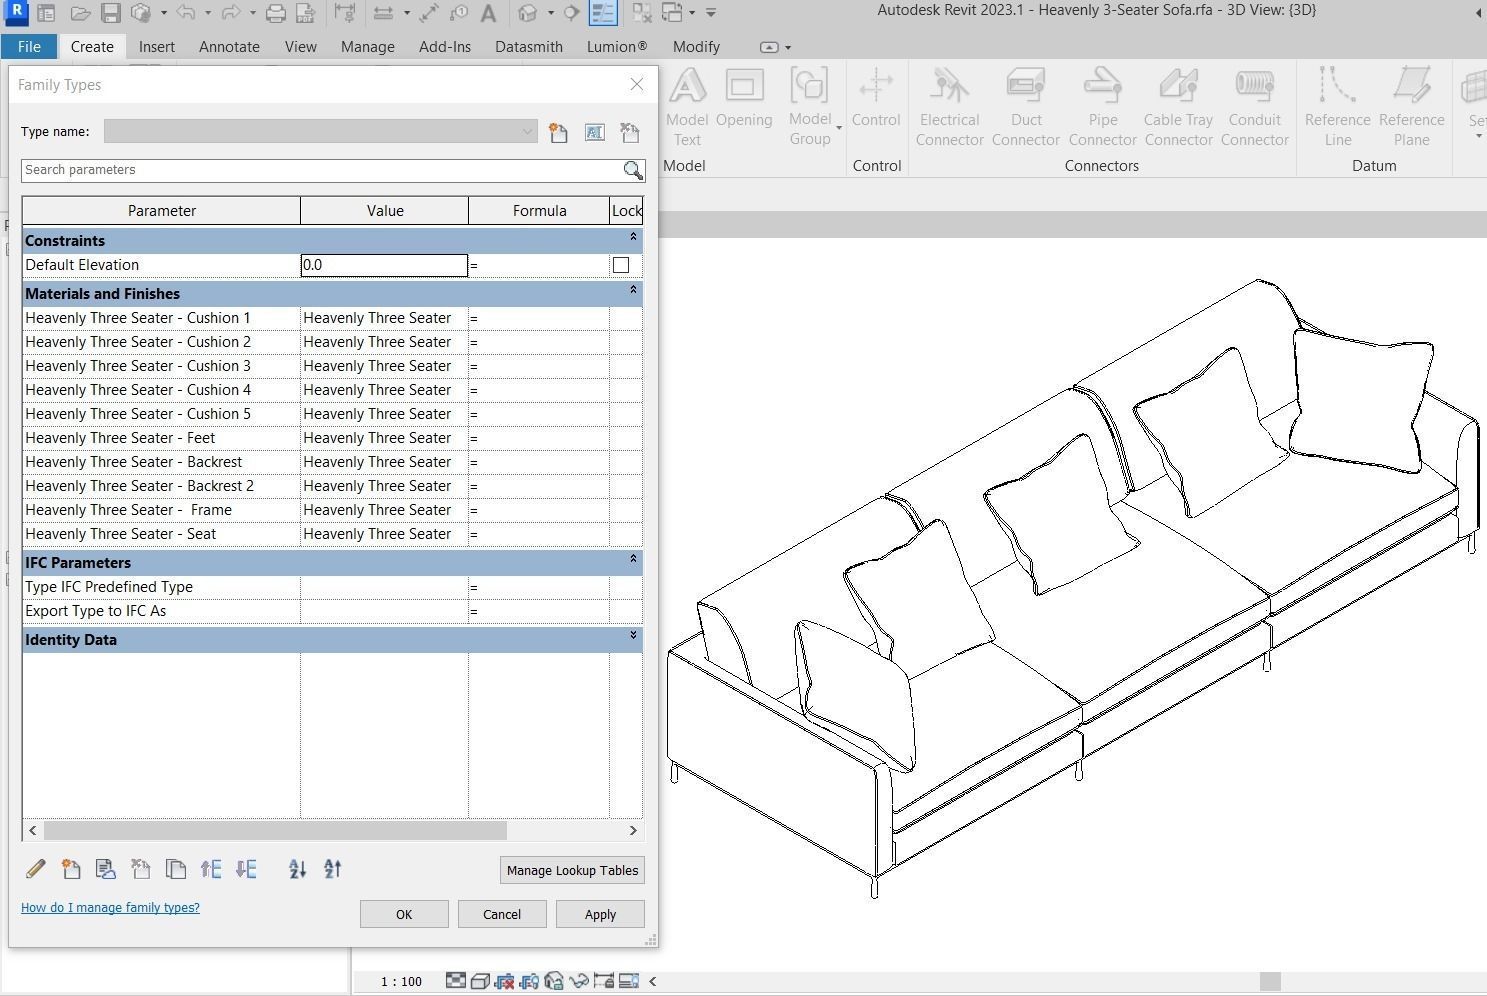Click the Text tool A icon
This screenshot has width=1487, height=996.
(488, 13)
